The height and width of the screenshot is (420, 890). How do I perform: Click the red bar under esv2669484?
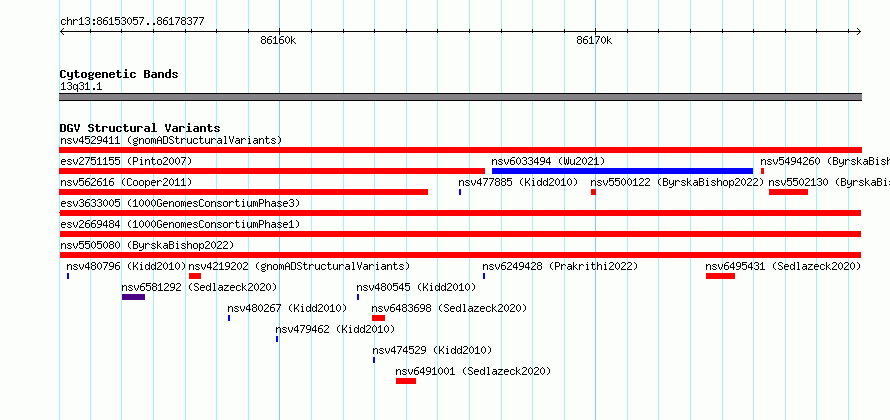pyautogui.click(x=460, y=234)
